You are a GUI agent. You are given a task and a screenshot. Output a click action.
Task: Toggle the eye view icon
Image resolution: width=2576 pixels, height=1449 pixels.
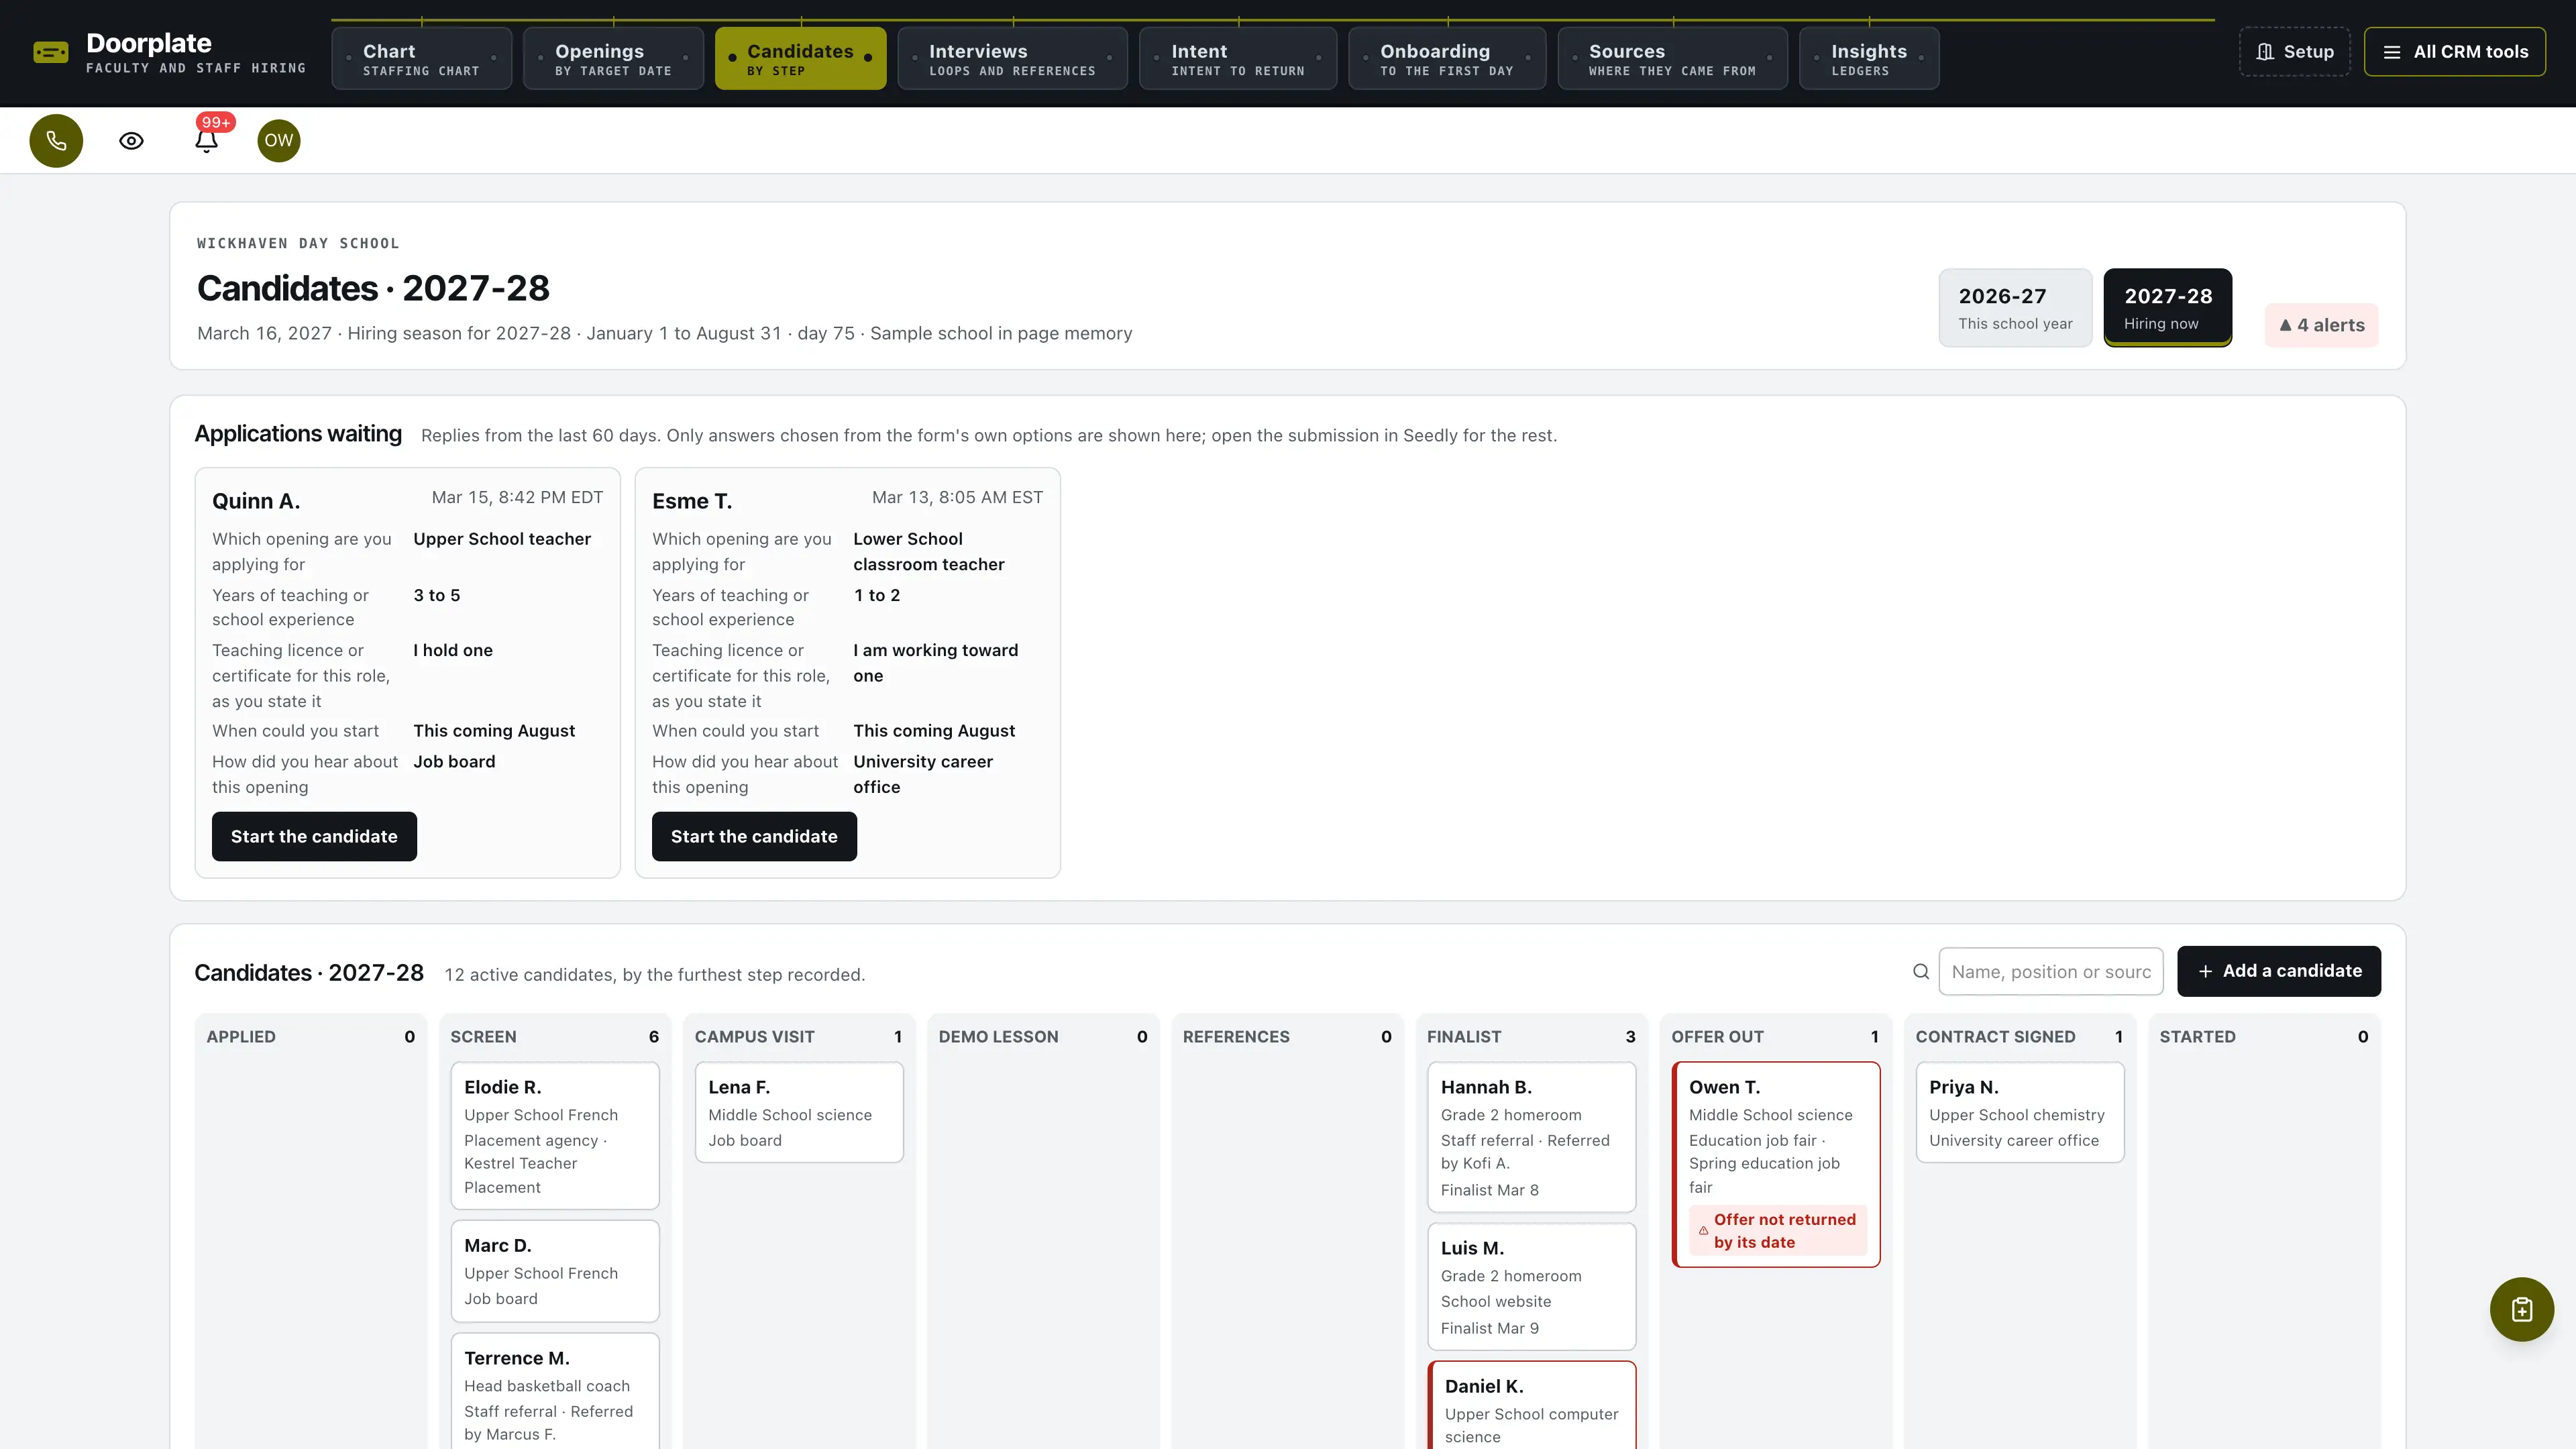(131, 141)
